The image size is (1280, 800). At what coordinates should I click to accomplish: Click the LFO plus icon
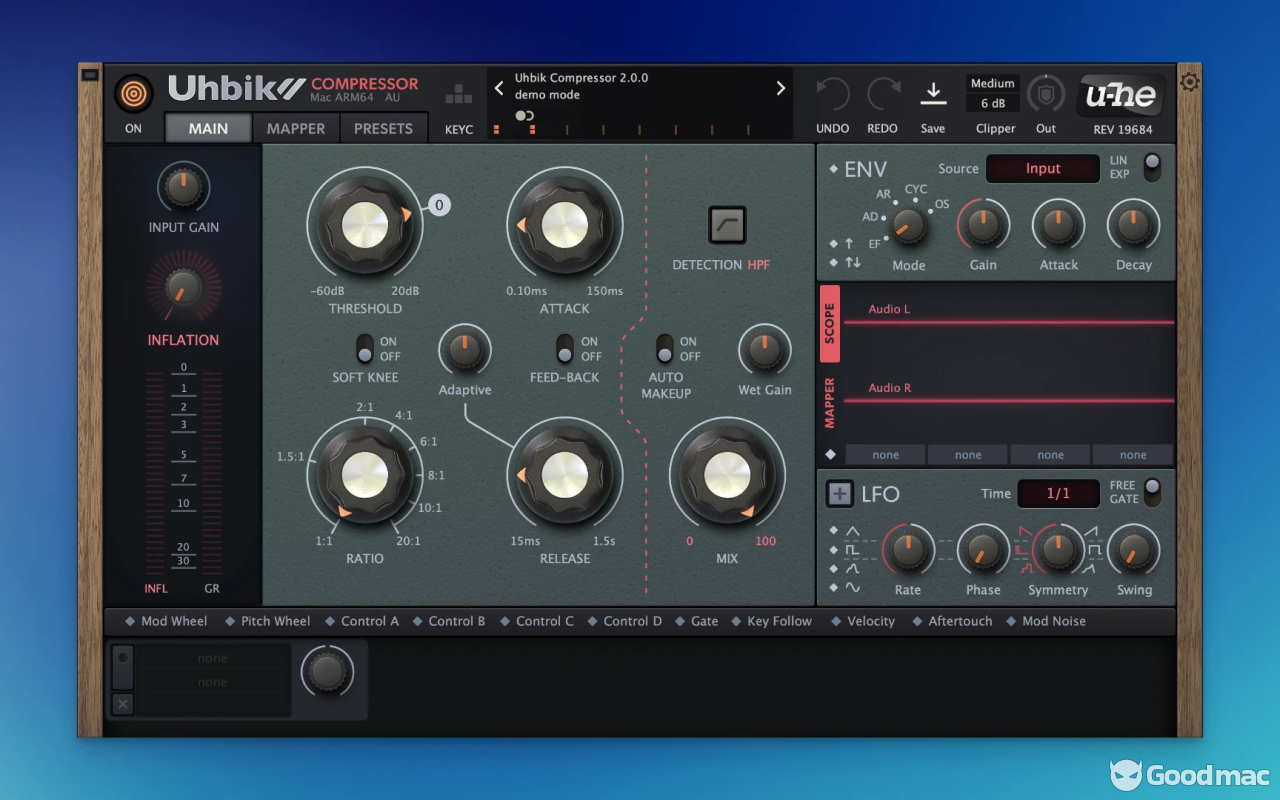tap(840, 493)
